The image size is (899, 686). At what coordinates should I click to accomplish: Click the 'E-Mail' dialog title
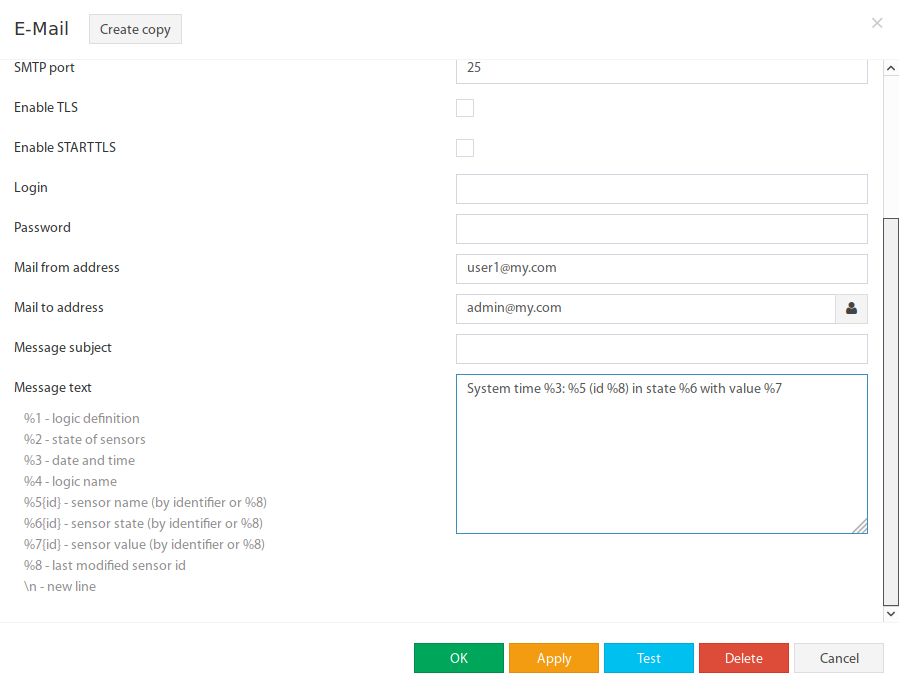coord(41,28)
